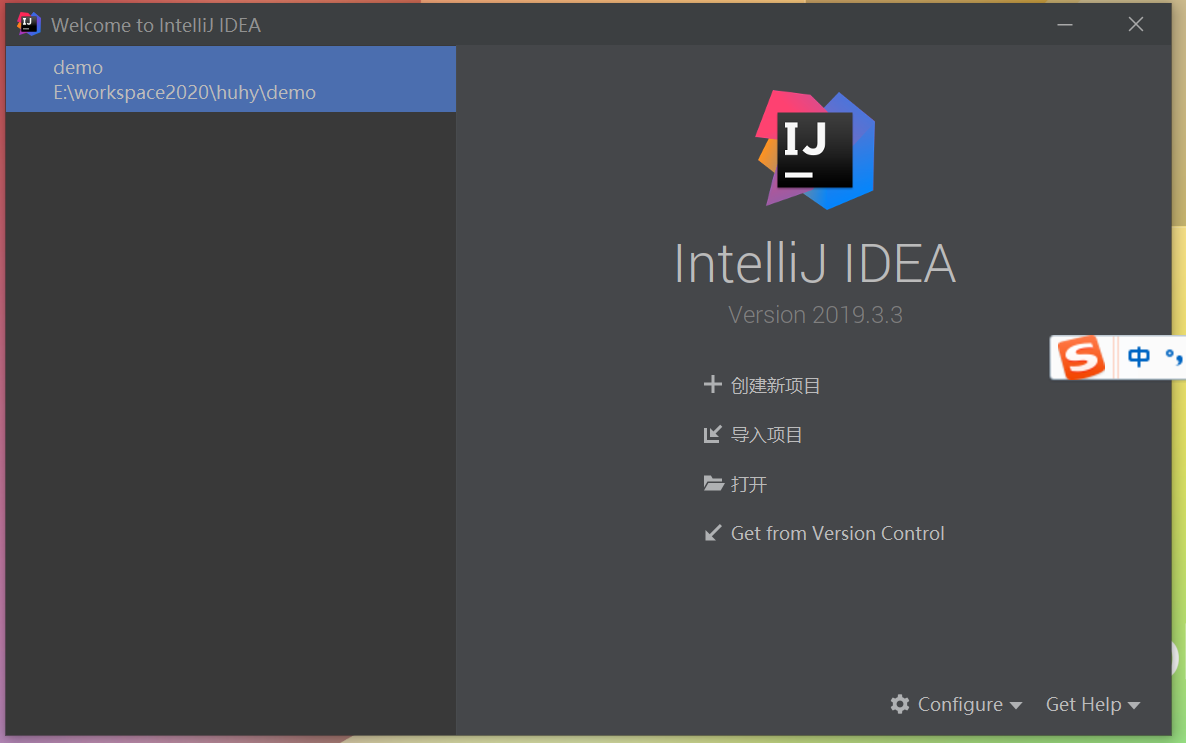
Task: Open the demo recent project entry
Action: tap(231, 79)
